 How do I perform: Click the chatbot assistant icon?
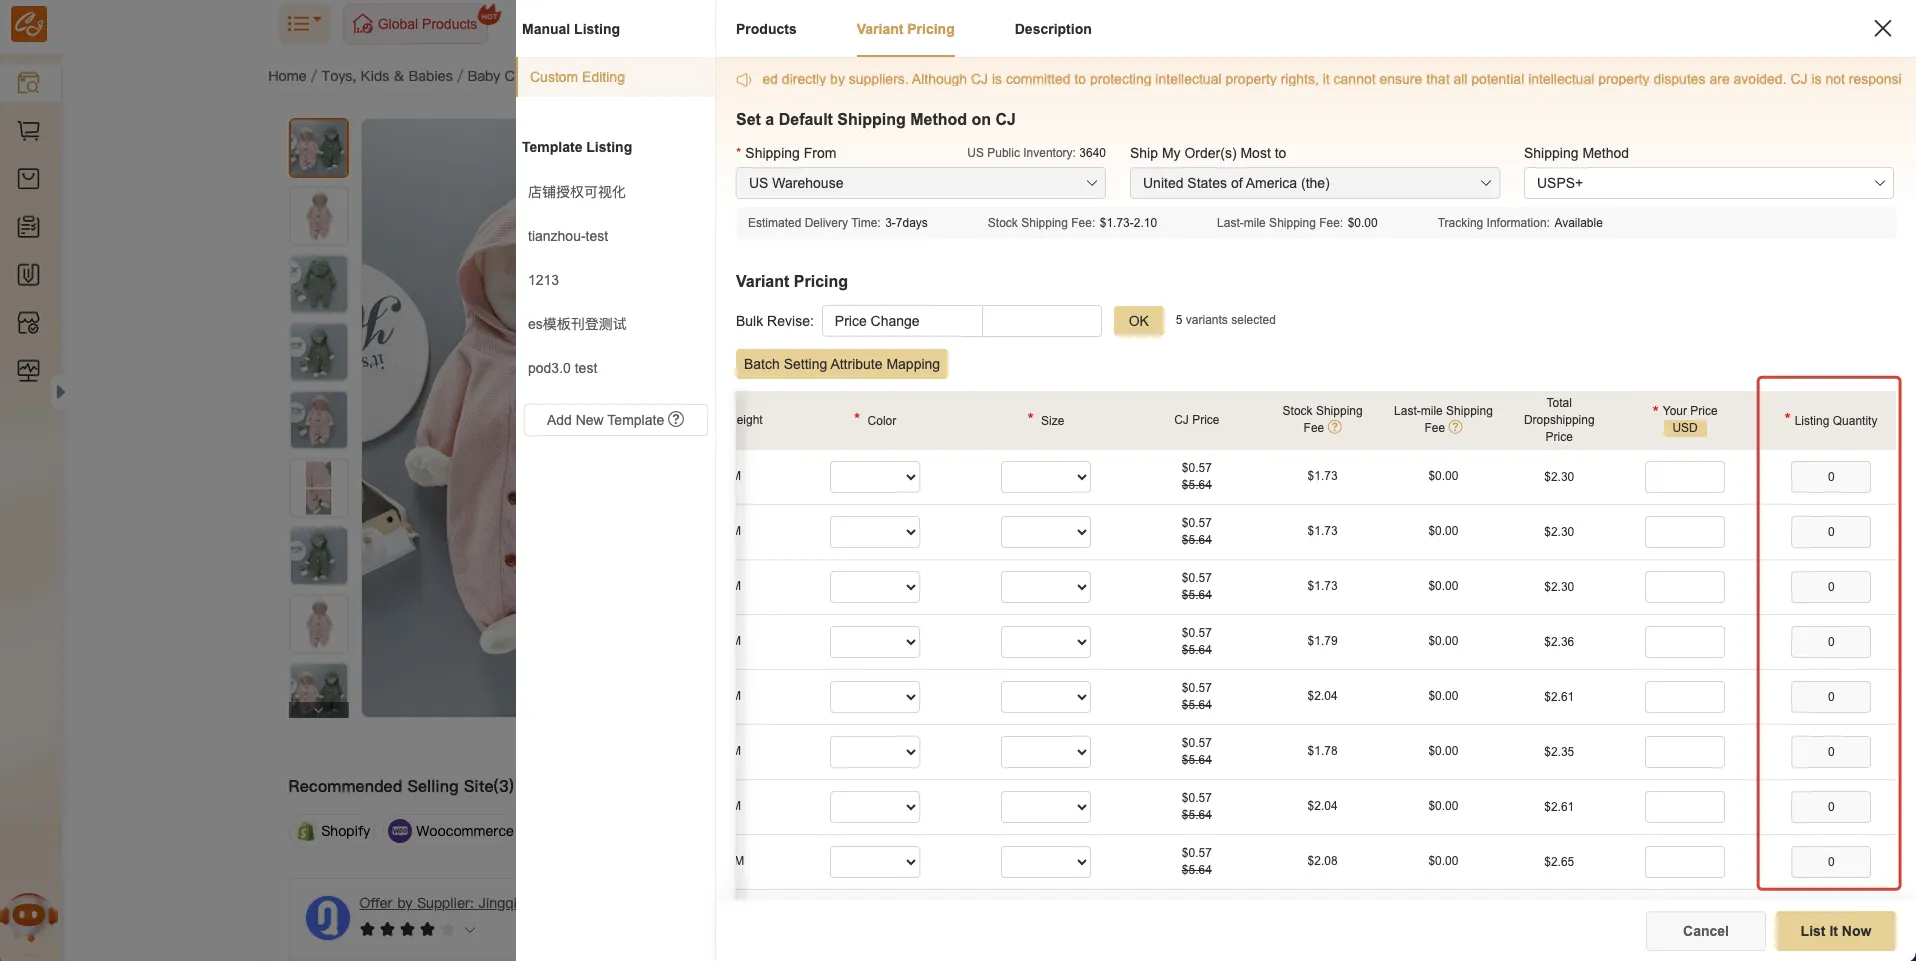pyautogui.click(x=29, y=915)
